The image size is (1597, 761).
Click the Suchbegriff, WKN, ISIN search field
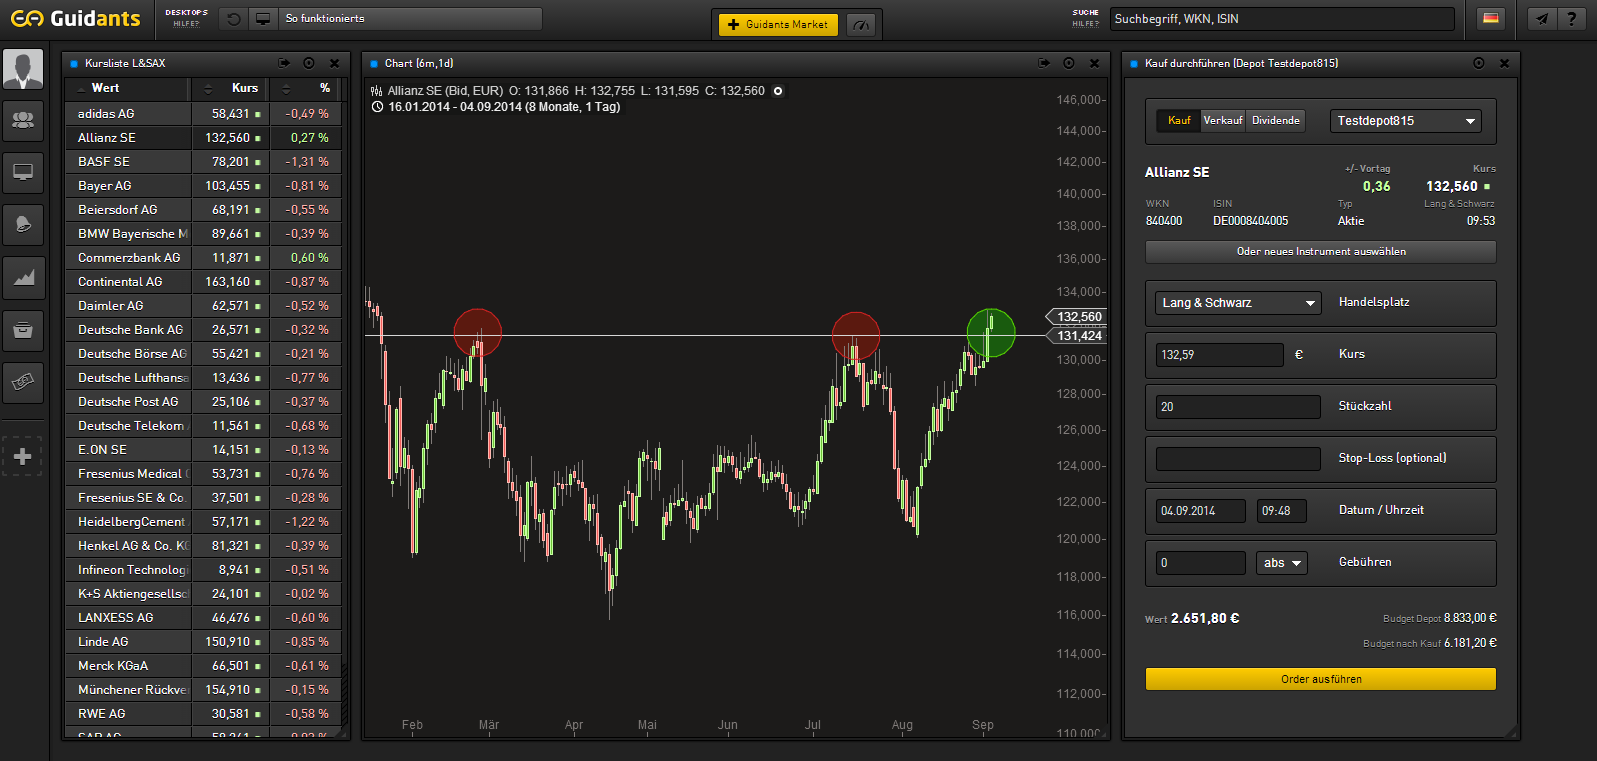1283,19
